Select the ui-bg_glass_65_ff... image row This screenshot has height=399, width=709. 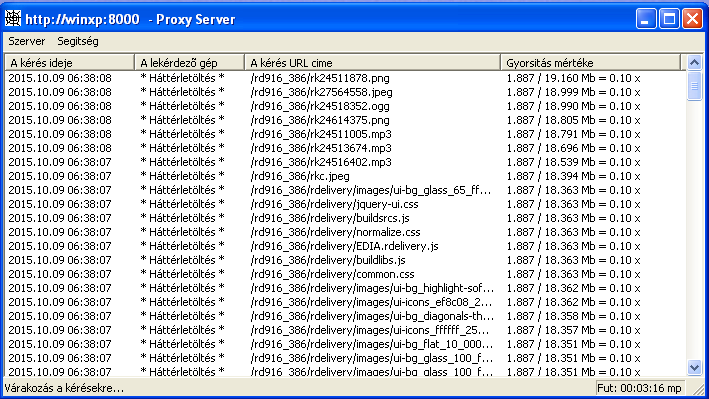[x=345, y=190]
